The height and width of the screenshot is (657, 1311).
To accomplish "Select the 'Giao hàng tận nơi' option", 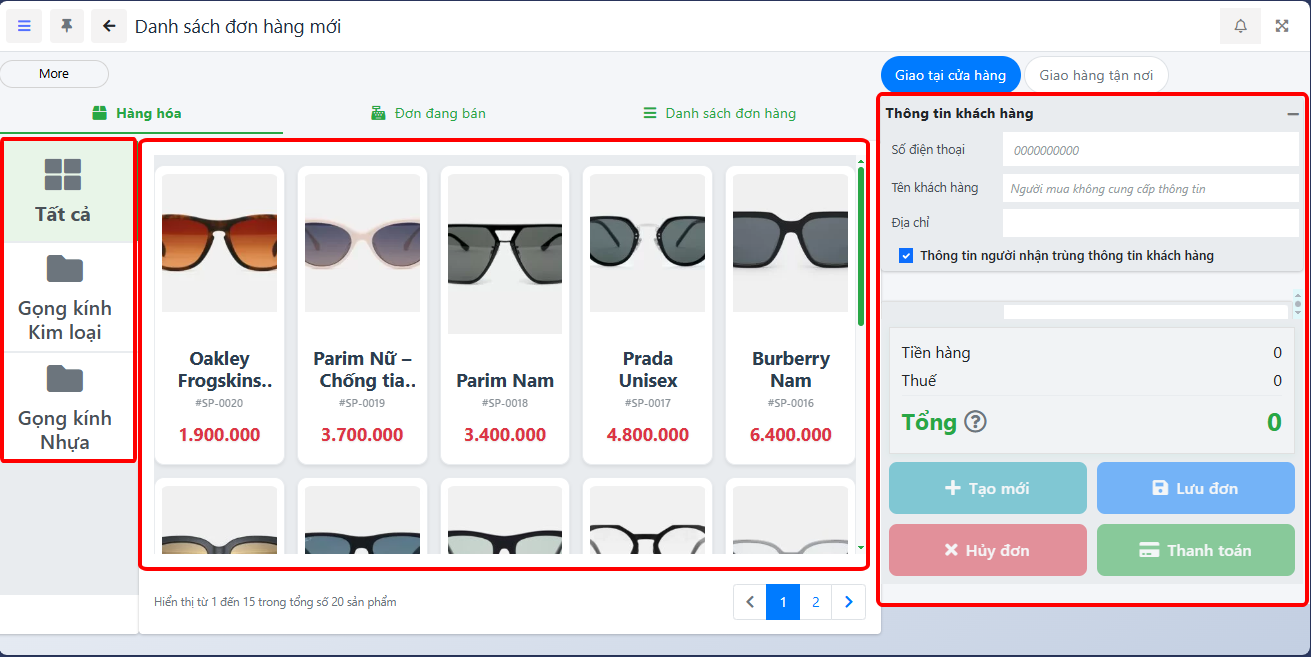I will pos(1096,75).
